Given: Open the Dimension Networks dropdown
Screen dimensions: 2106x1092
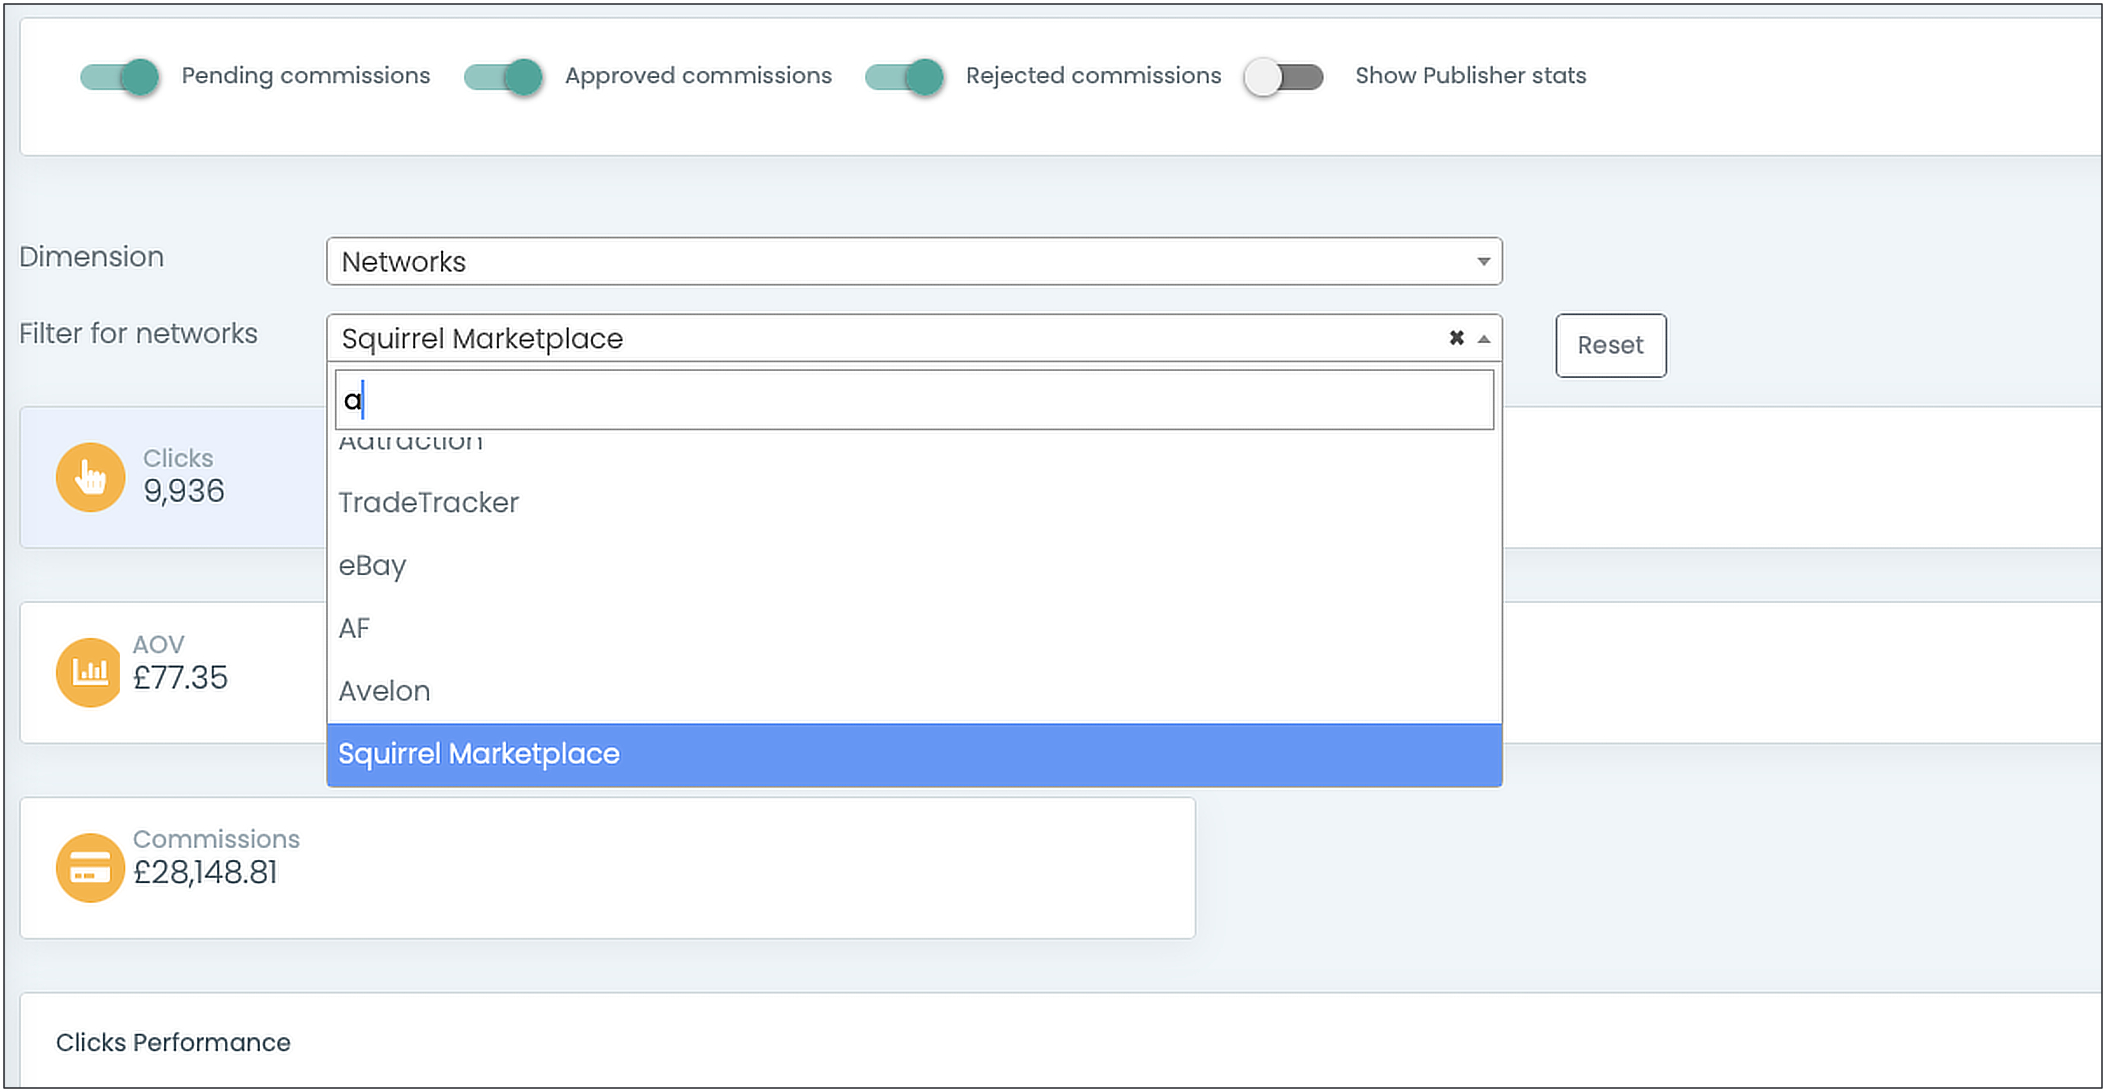Looking at the screenshot, I should pos(912,261).
